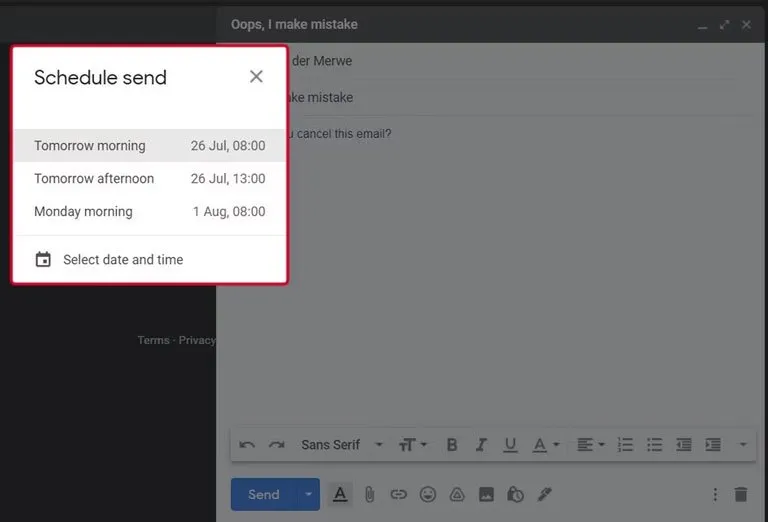Close the Schedule send dialog
Image resolution: width=768 pixels, height=522 pixels.
pos(256,77)
